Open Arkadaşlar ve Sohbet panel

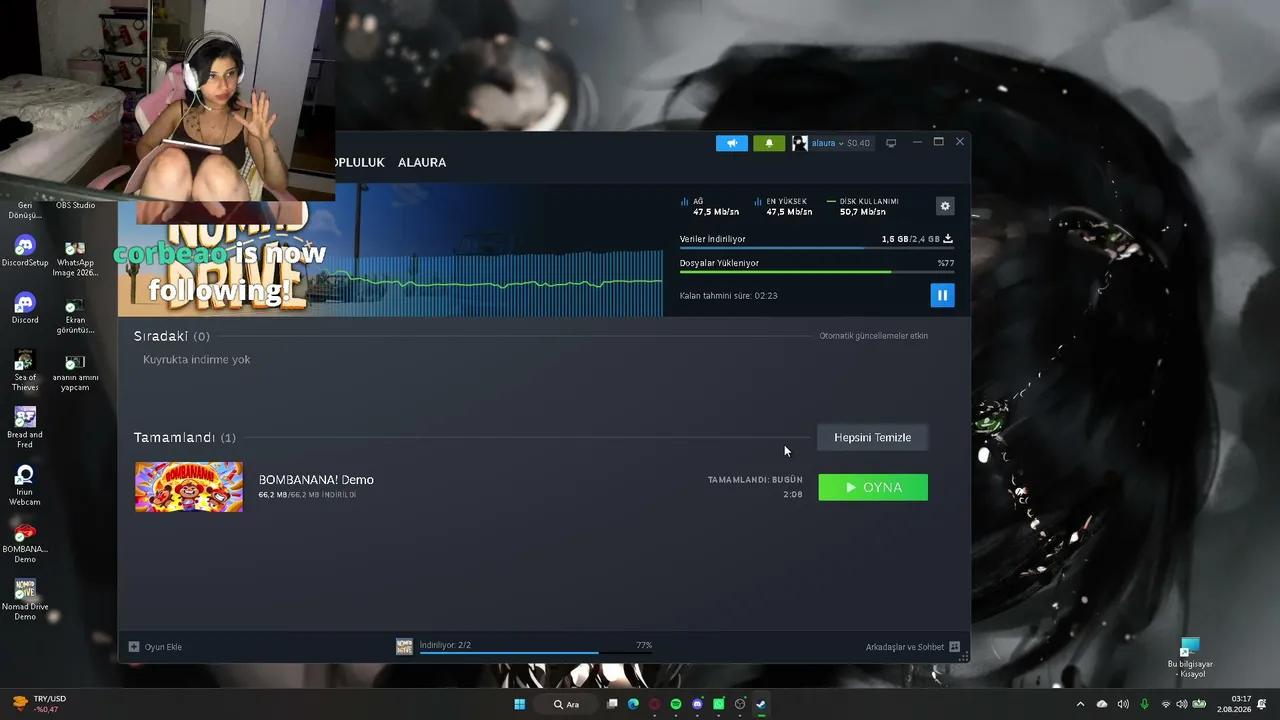[x=905, y=647]
